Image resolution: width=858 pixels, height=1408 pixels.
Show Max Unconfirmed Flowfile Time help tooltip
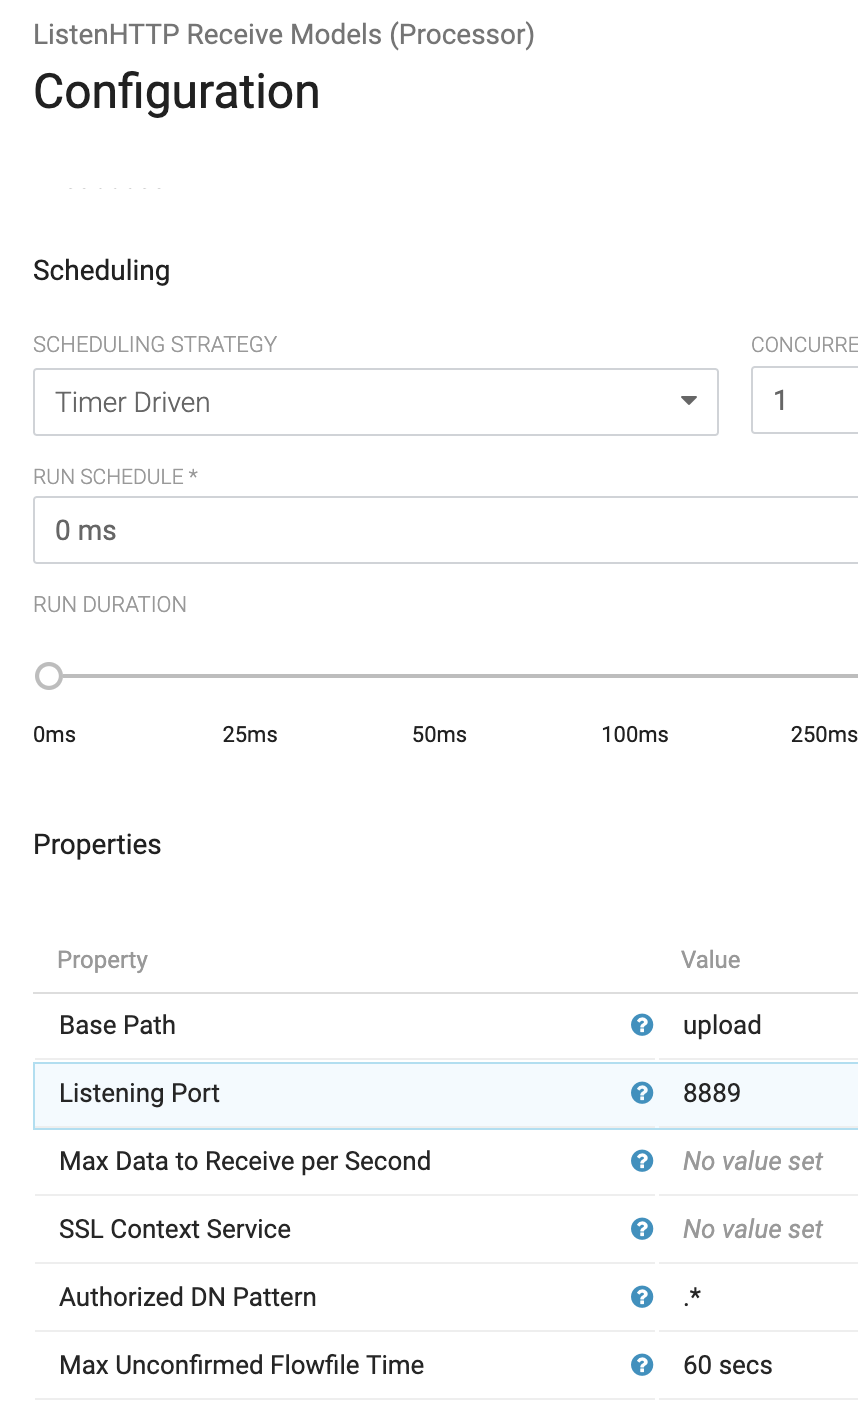[x=642, y=1365]
